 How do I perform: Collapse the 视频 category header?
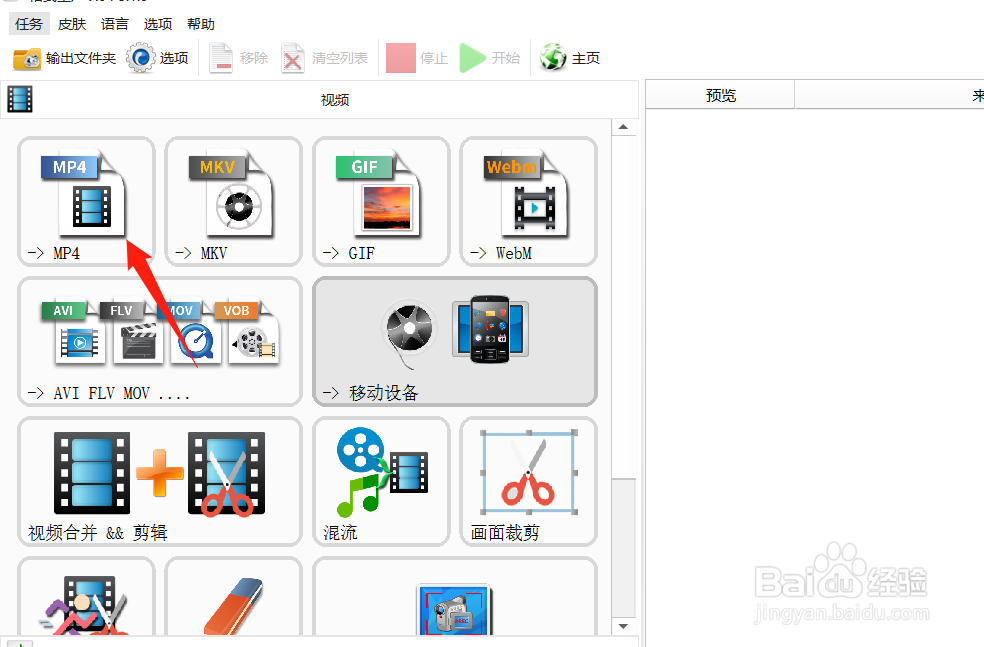click(319, 100)
